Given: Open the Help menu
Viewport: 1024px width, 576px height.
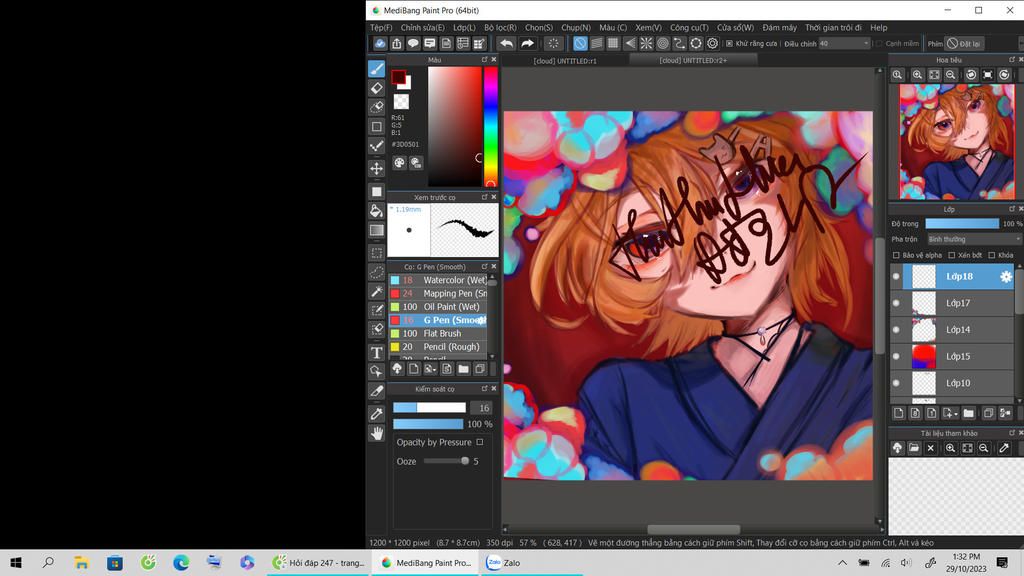Looking at the screenshot, I should point(878,27).
